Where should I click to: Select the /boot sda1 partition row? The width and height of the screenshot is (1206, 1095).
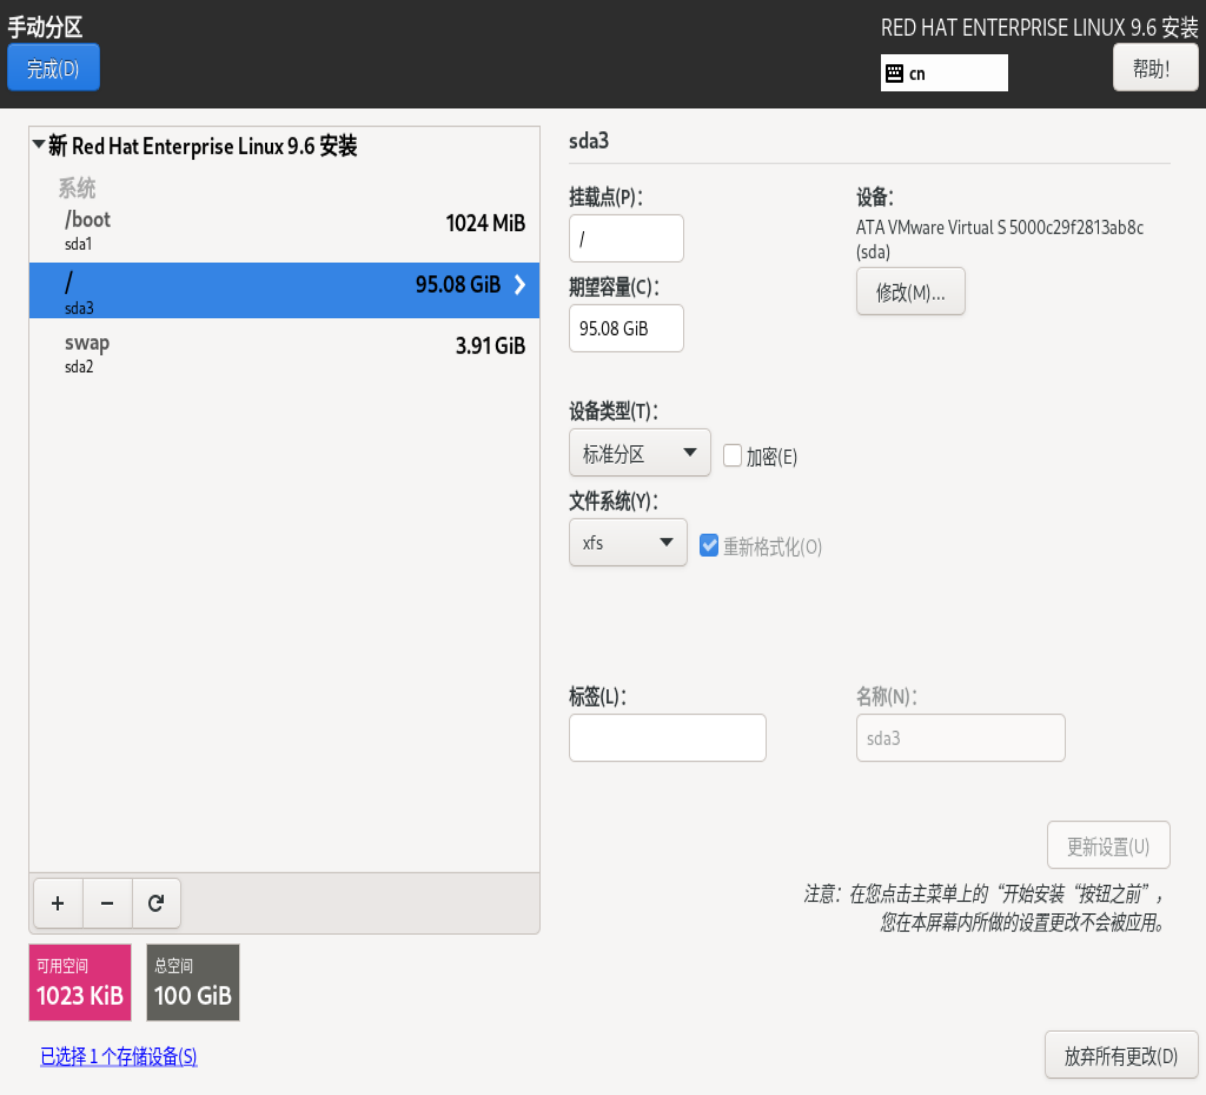tap(285, 230)
